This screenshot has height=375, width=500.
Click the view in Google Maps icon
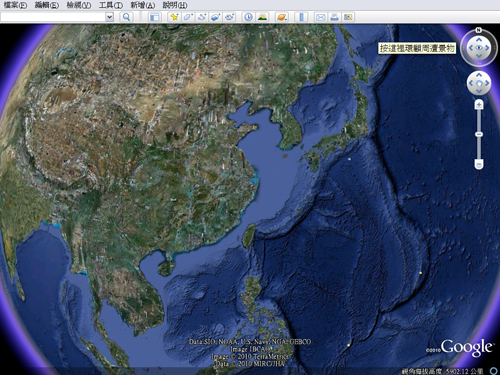coord(348,17)
